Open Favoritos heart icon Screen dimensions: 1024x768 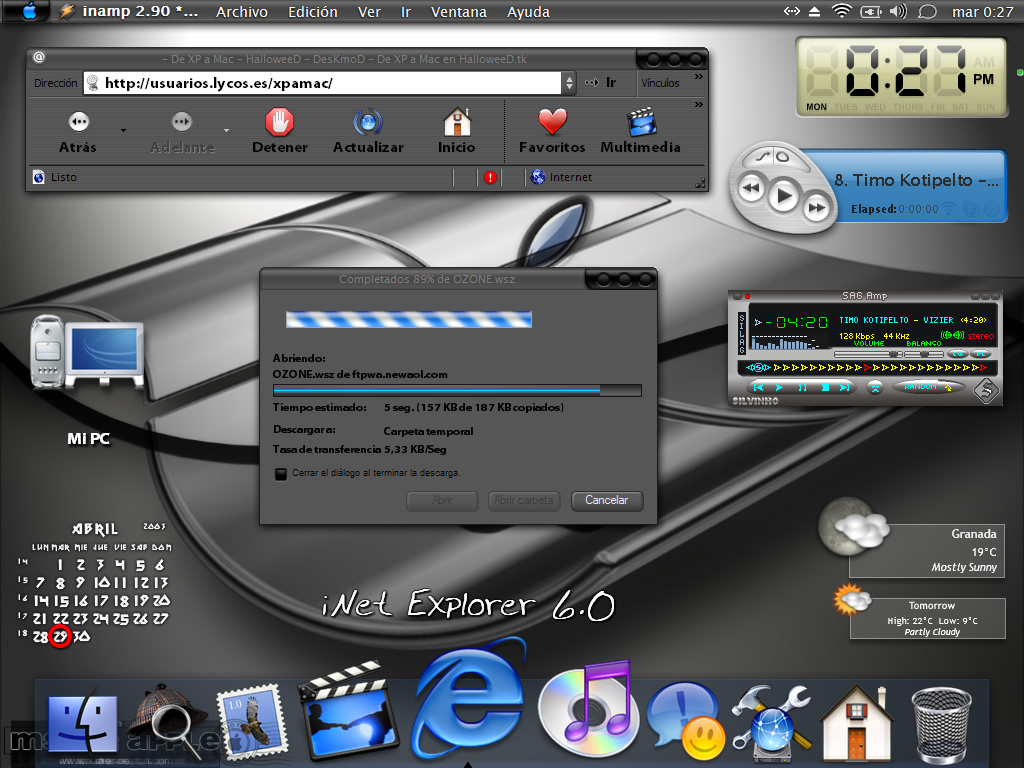(x=552, y=121)
